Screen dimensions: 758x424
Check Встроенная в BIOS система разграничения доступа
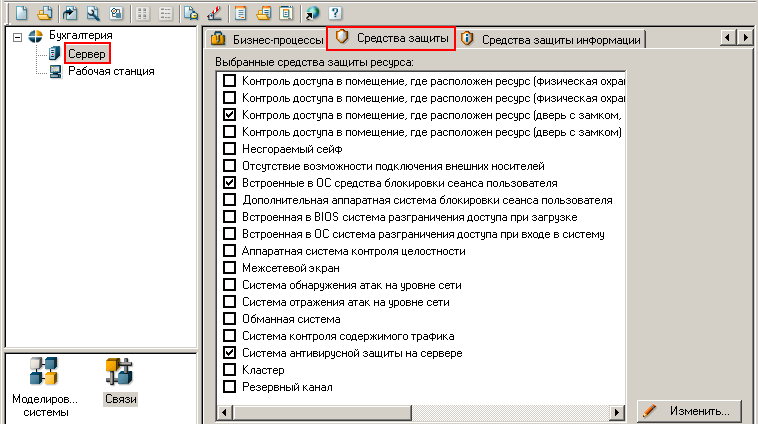click(x=229, y=216)
